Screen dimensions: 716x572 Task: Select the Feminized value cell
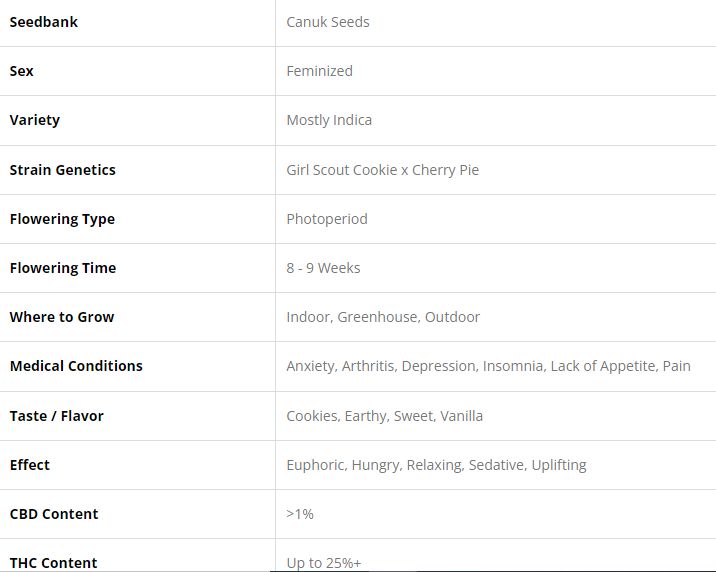[319, 71]
